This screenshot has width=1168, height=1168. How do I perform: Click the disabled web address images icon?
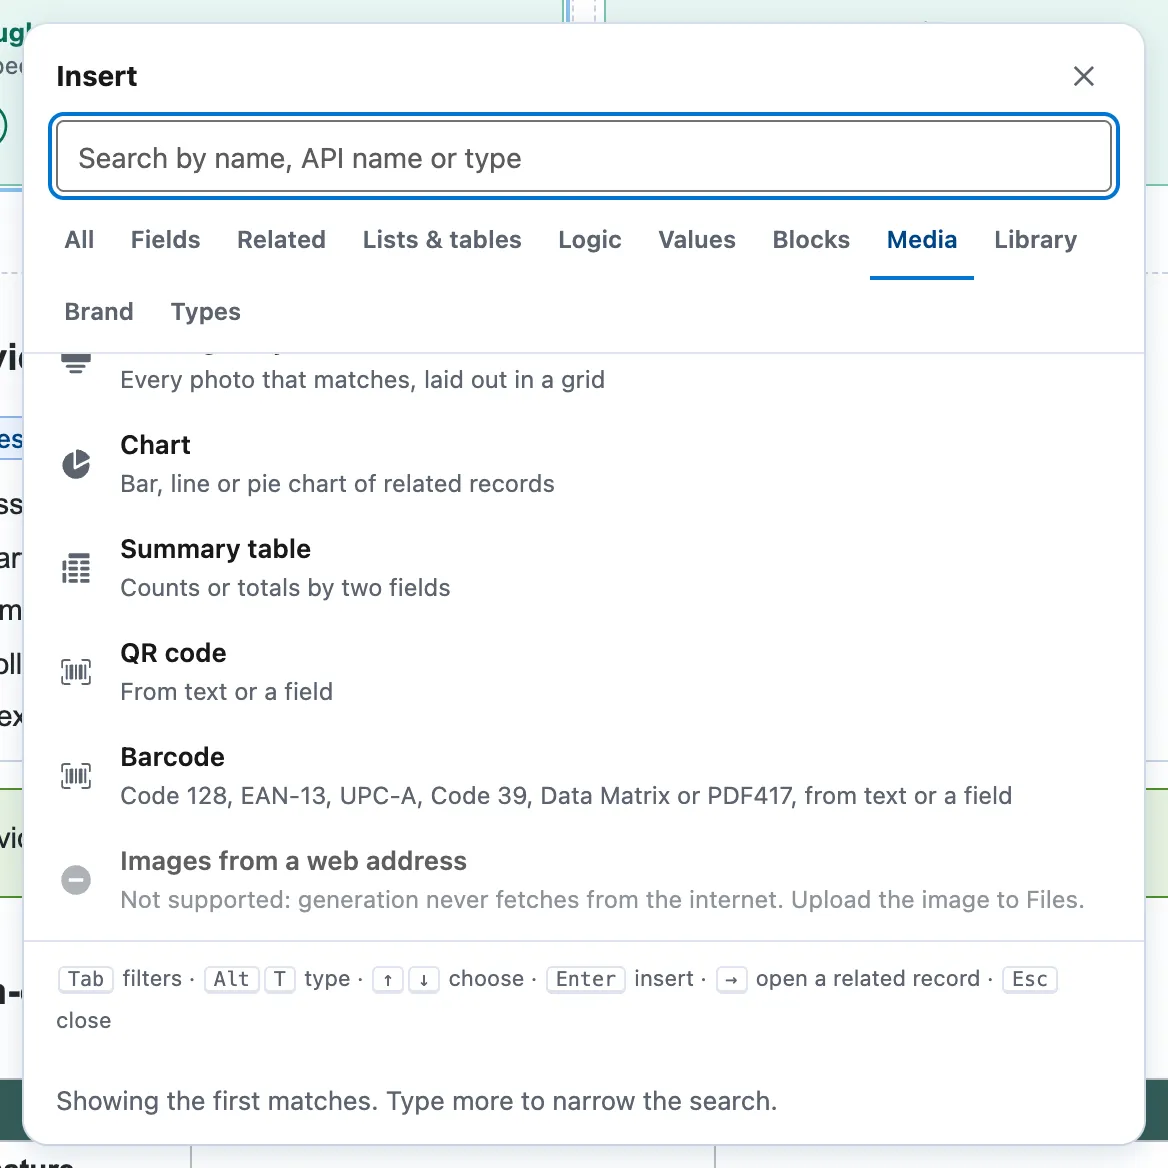(75, 880)
